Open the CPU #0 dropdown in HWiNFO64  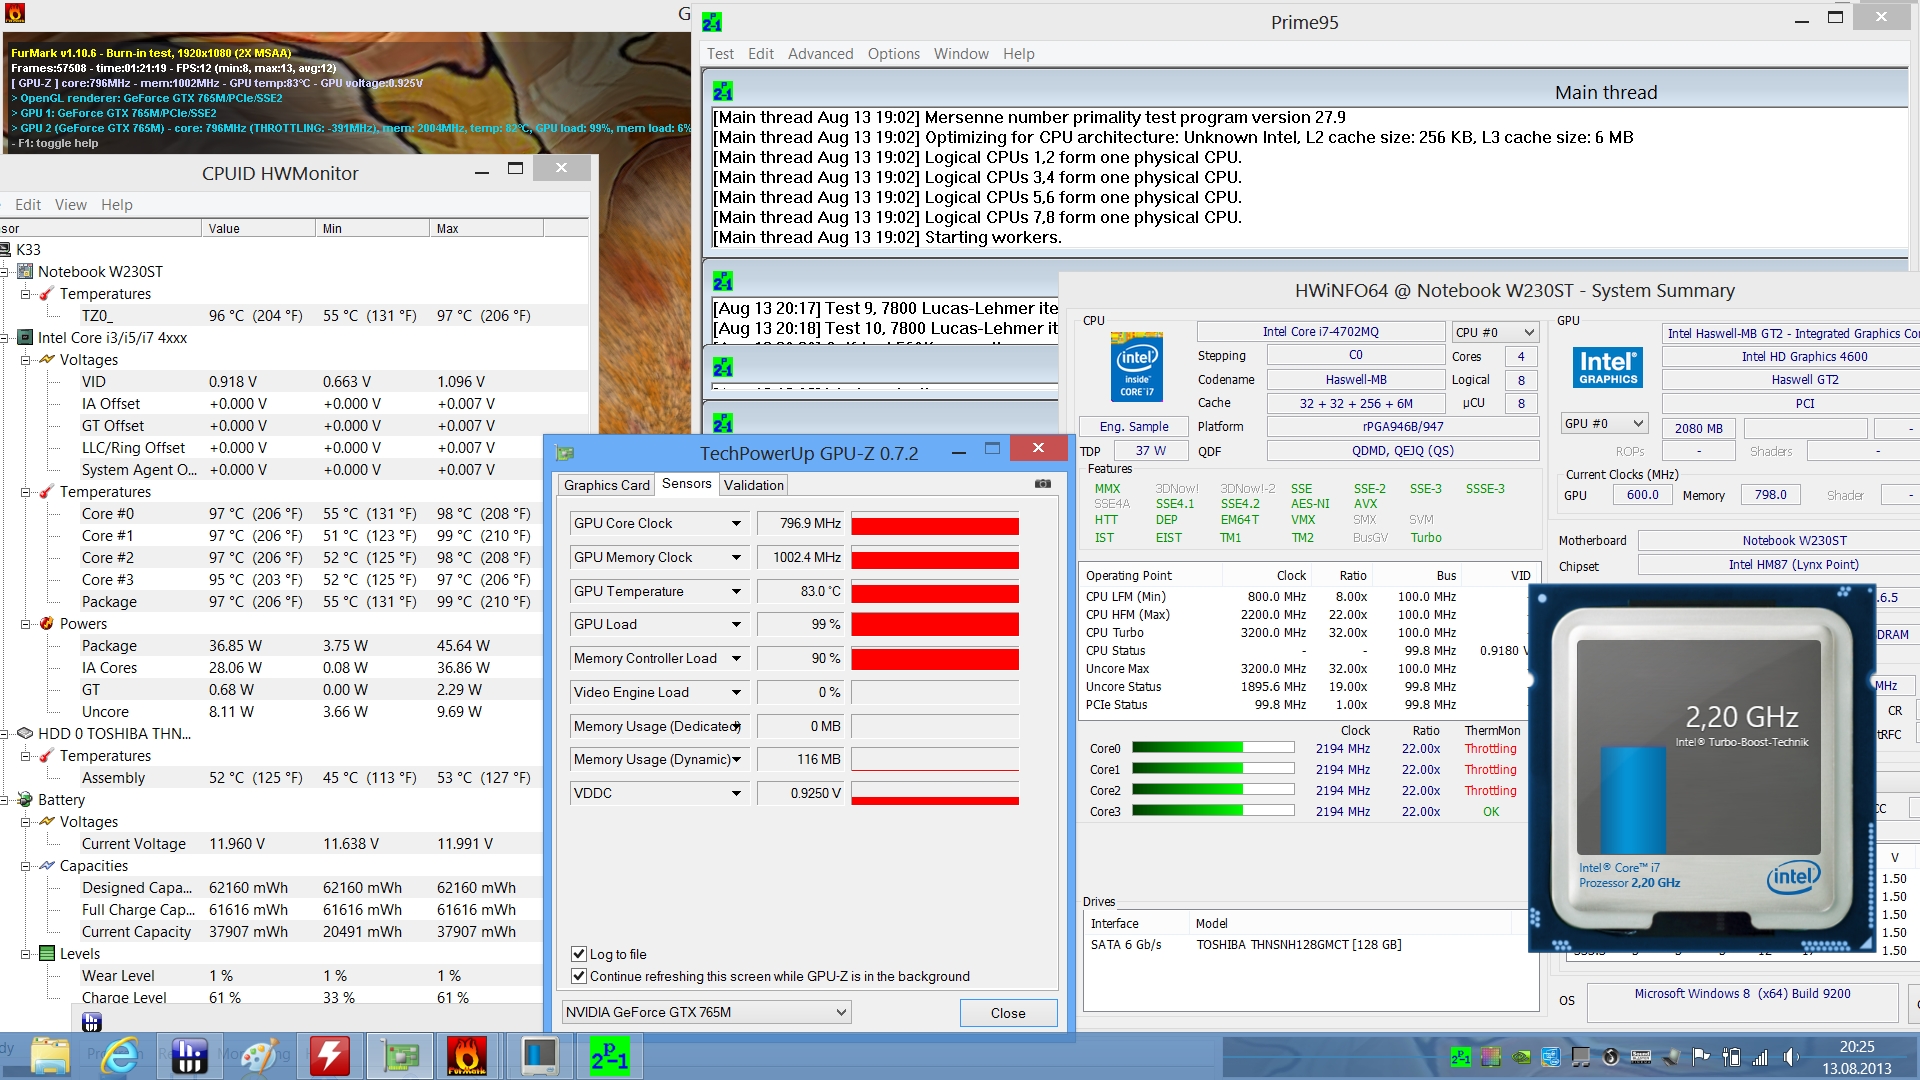(x=1494, y=332)
